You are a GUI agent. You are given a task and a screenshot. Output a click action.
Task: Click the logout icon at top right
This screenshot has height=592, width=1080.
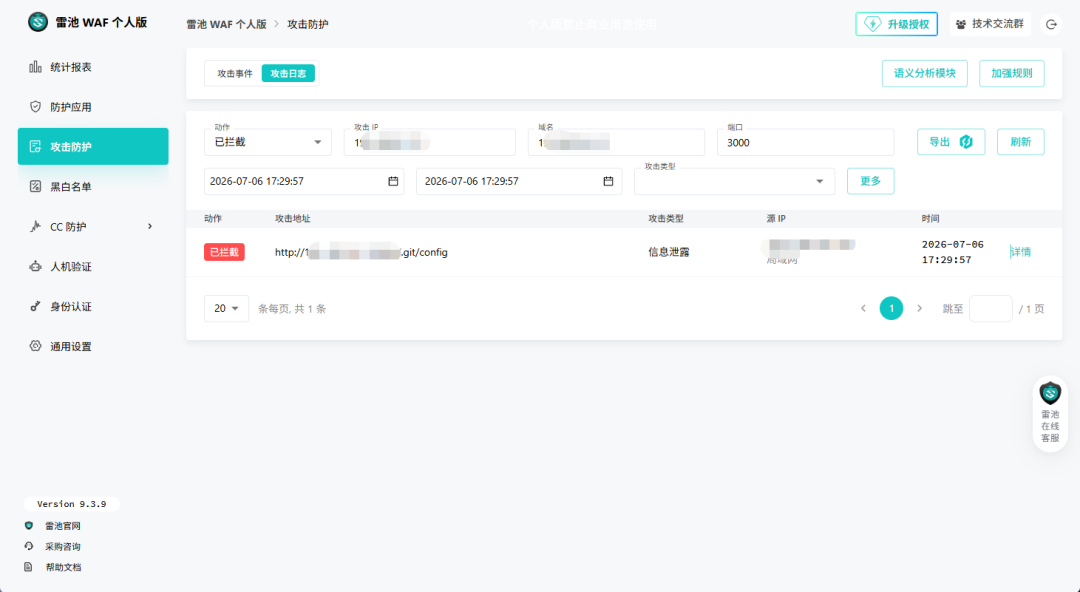point(1050,24)
